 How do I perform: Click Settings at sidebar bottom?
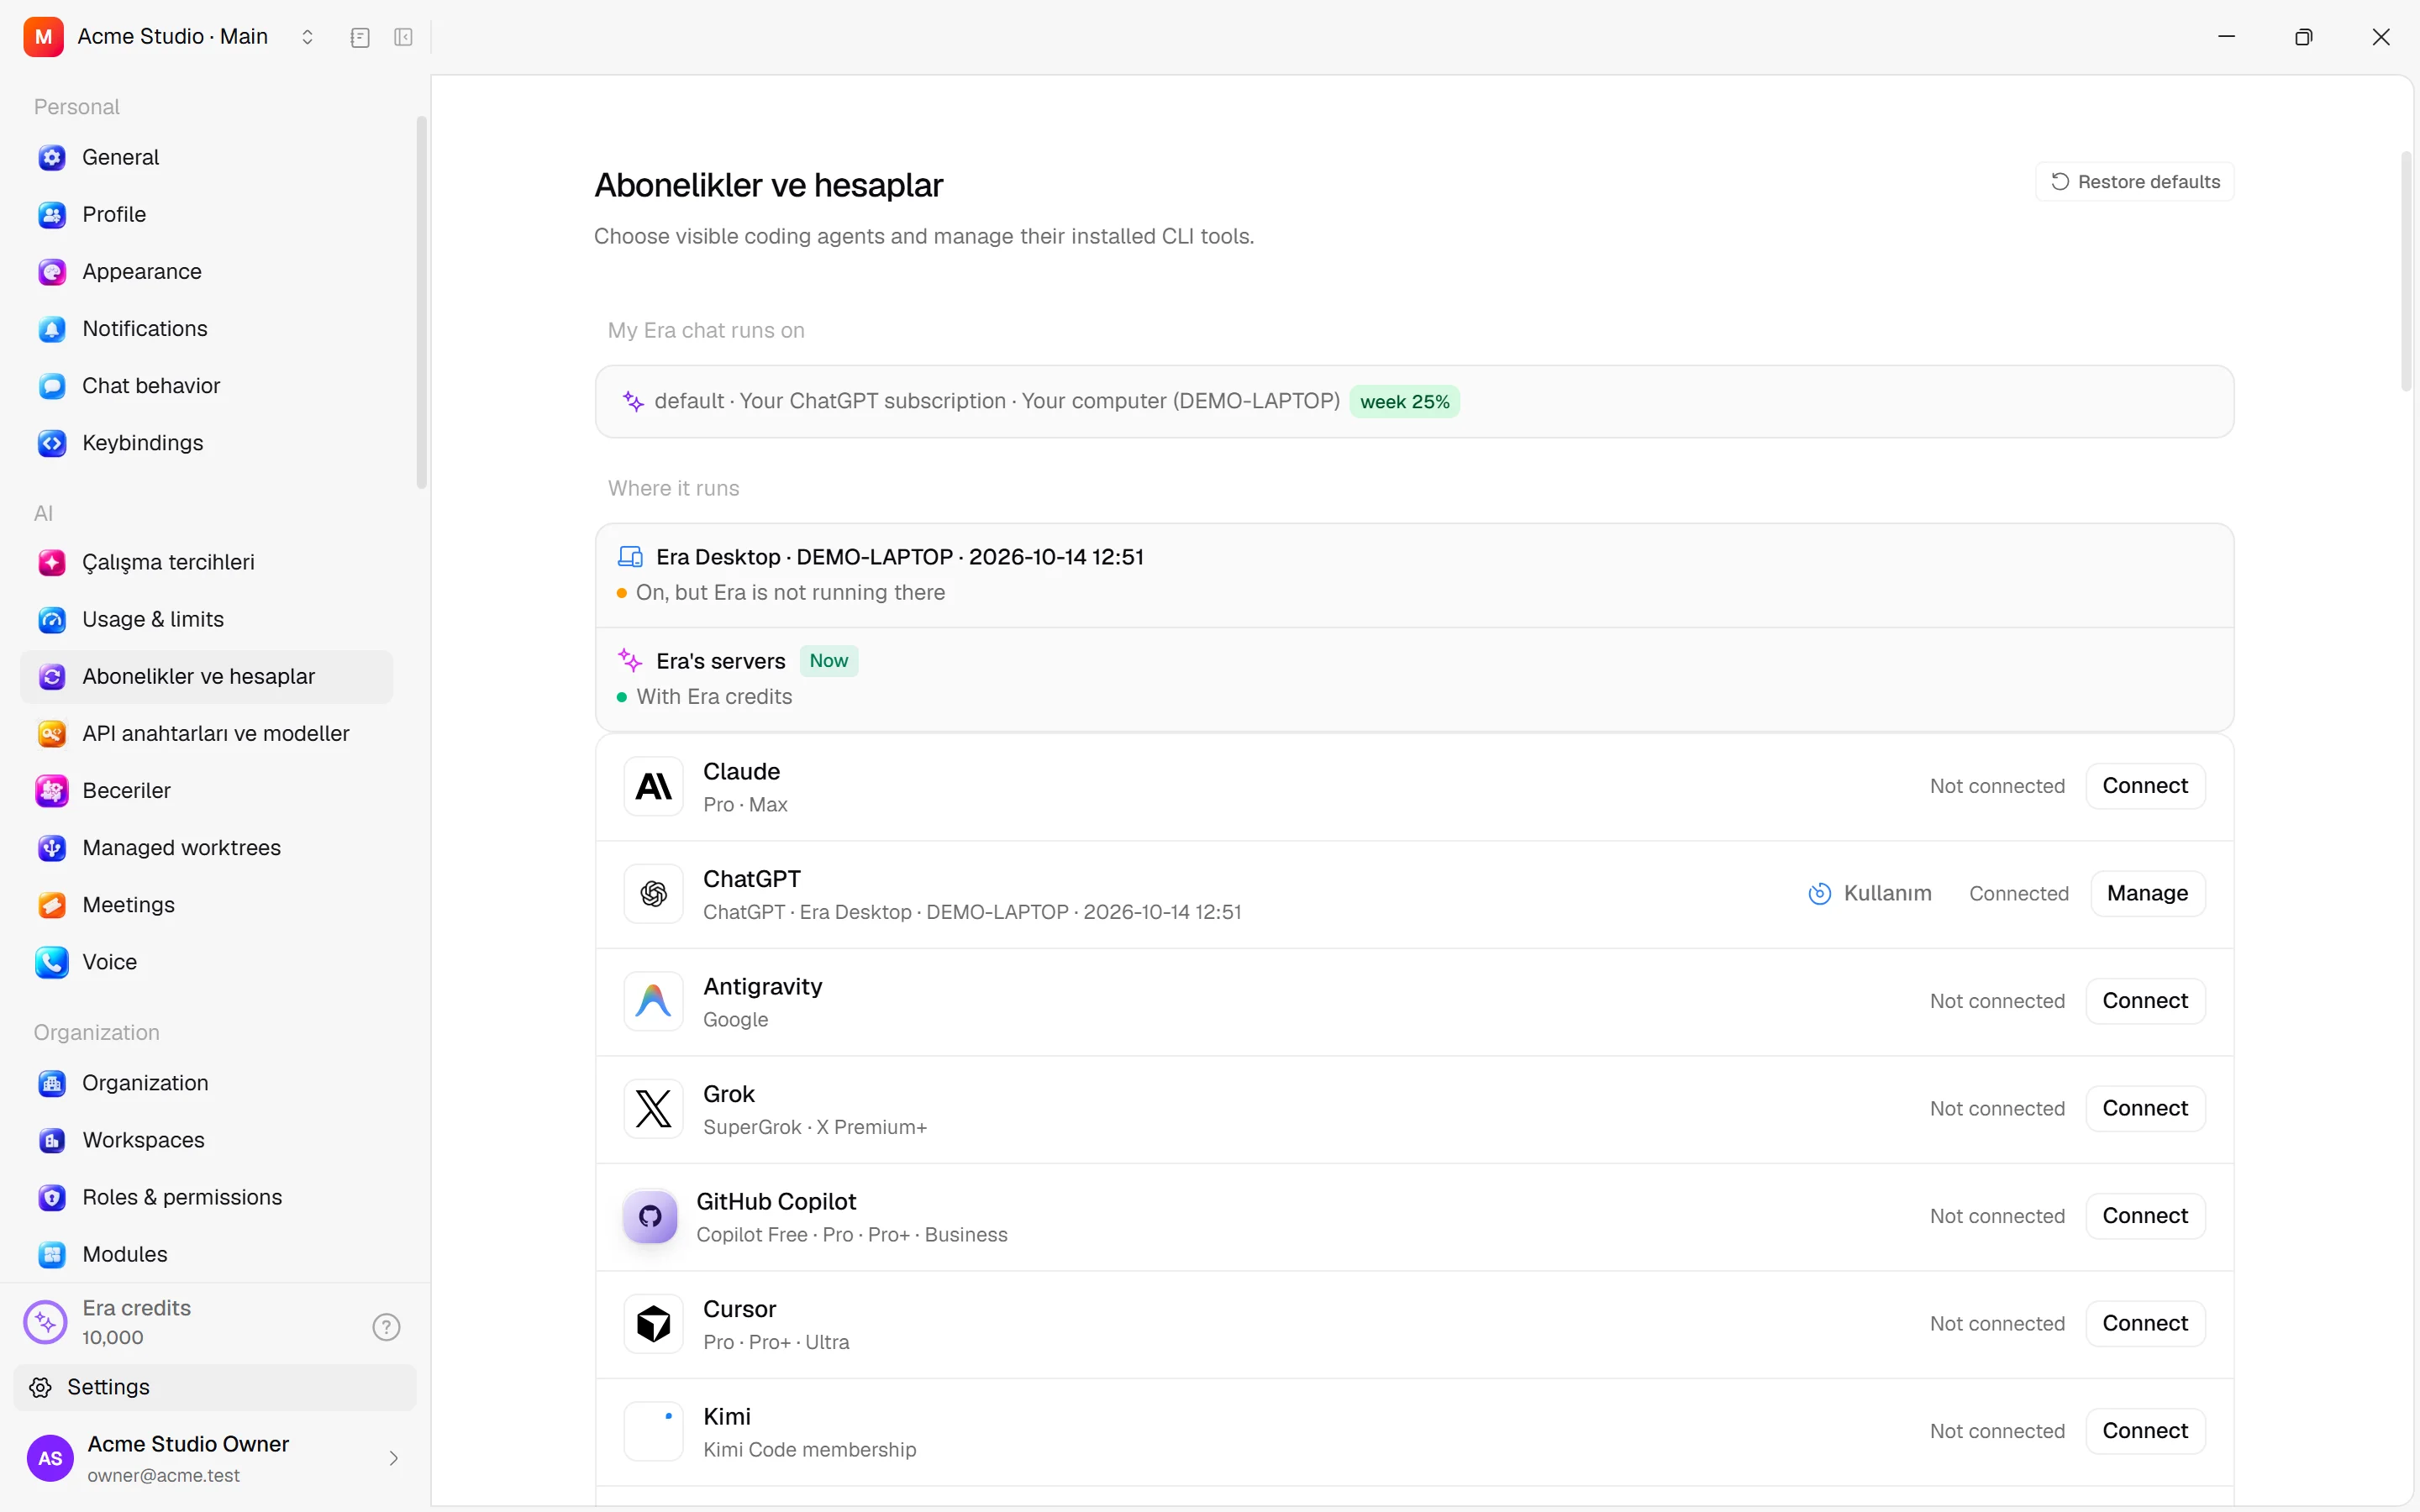(215, 1387)
